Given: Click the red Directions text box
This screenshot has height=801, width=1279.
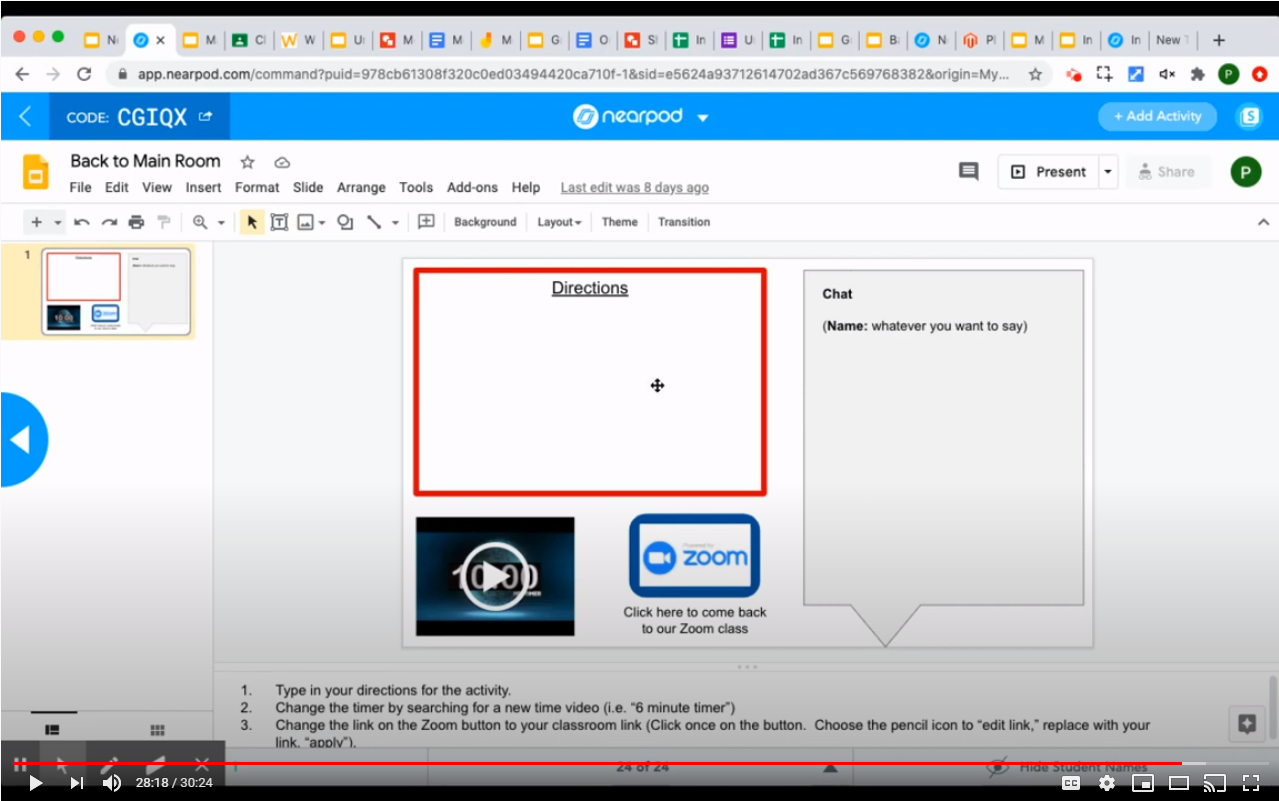Looking at the screenshot, I should 590,382.
